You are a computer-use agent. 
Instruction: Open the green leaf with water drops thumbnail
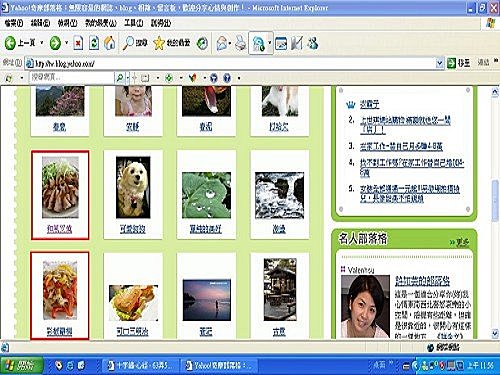point(206,195)
